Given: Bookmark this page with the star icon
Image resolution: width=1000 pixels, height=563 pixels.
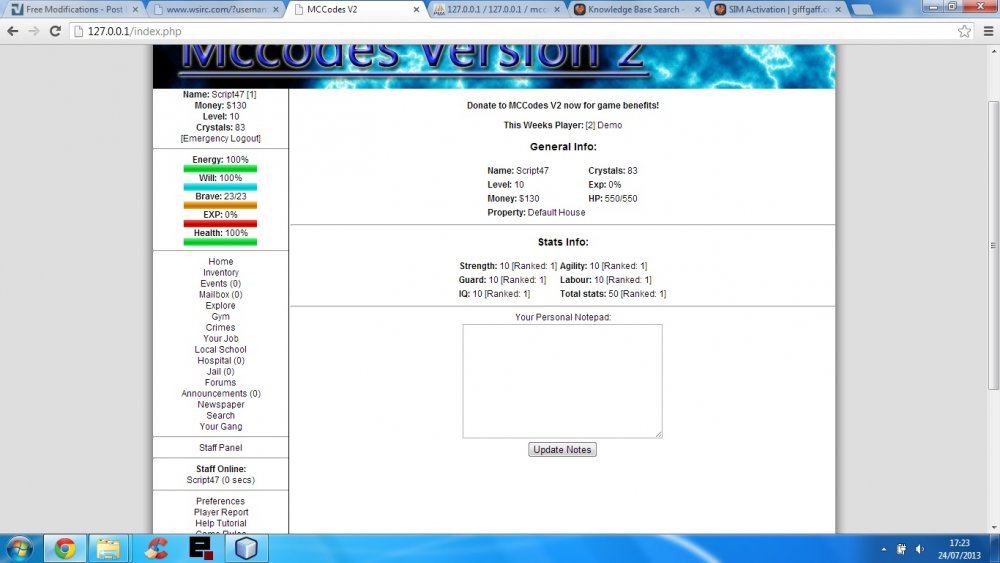Looking at the screenshot, I should coord(964,31).
